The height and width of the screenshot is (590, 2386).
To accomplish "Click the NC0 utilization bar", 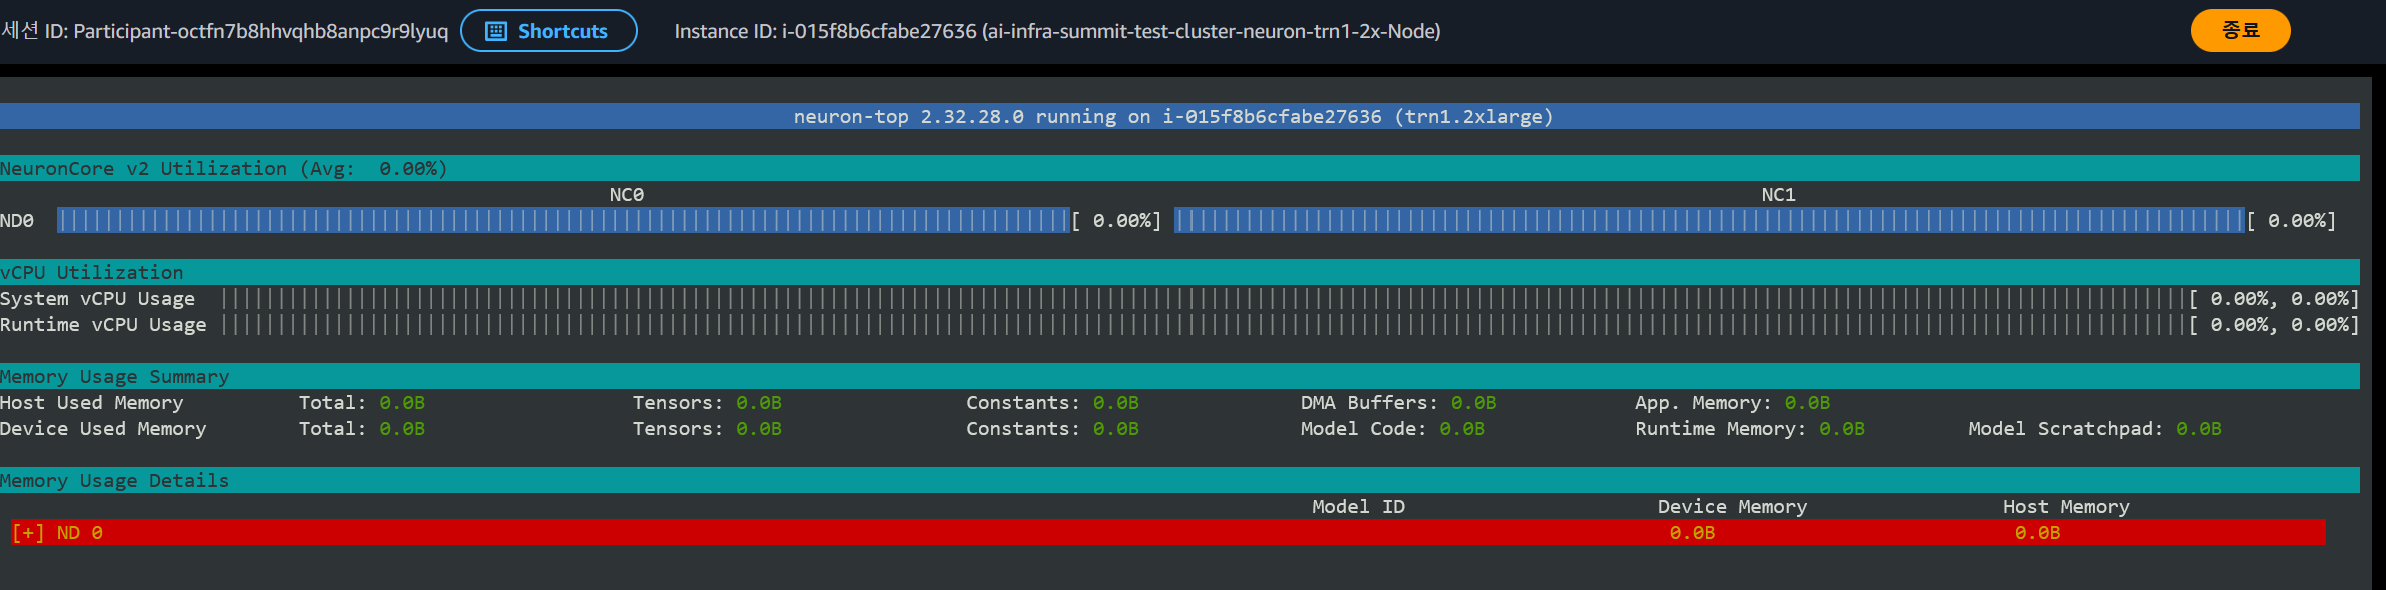I will click(563, 221).
